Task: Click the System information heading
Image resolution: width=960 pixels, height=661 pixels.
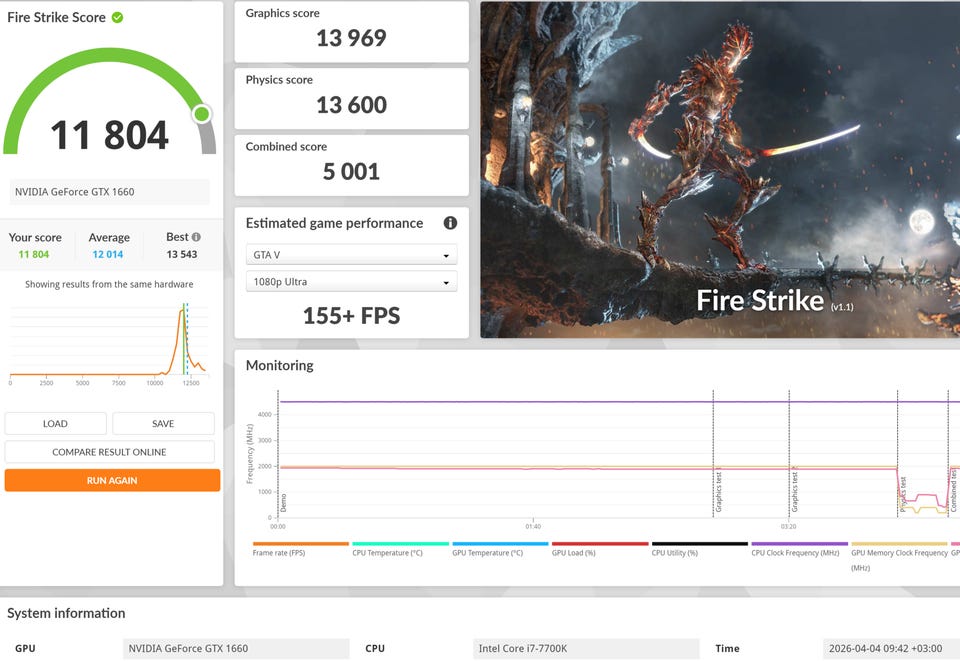Action: (66, 613)
